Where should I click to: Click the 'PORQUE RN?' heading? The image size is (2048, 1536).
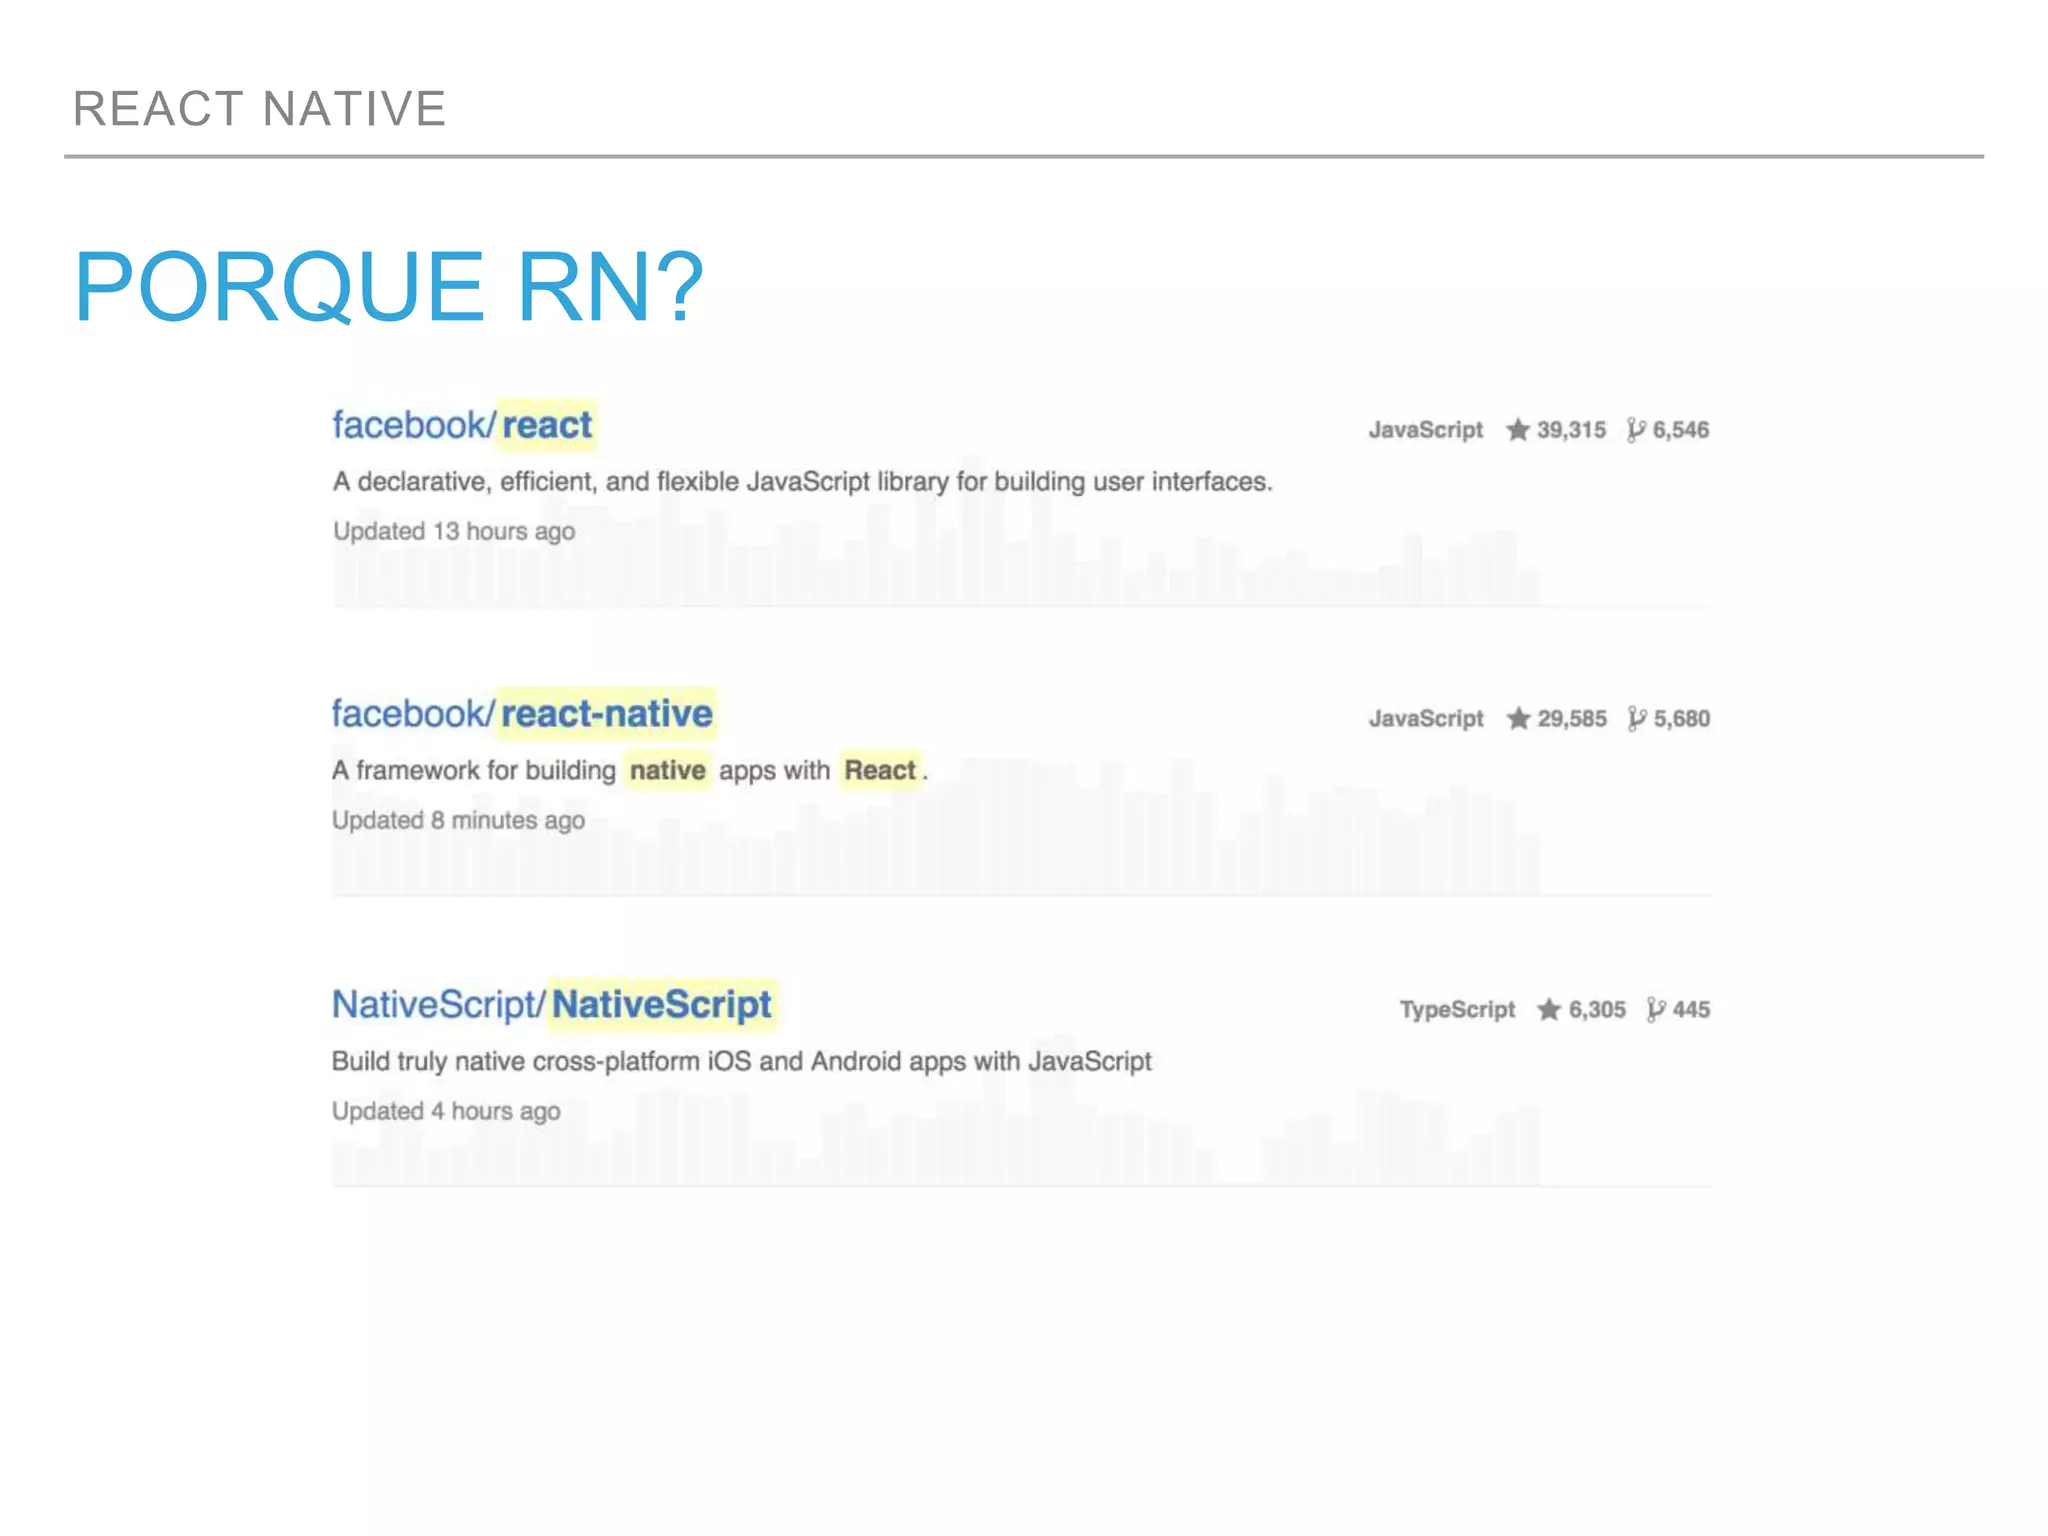390,287
